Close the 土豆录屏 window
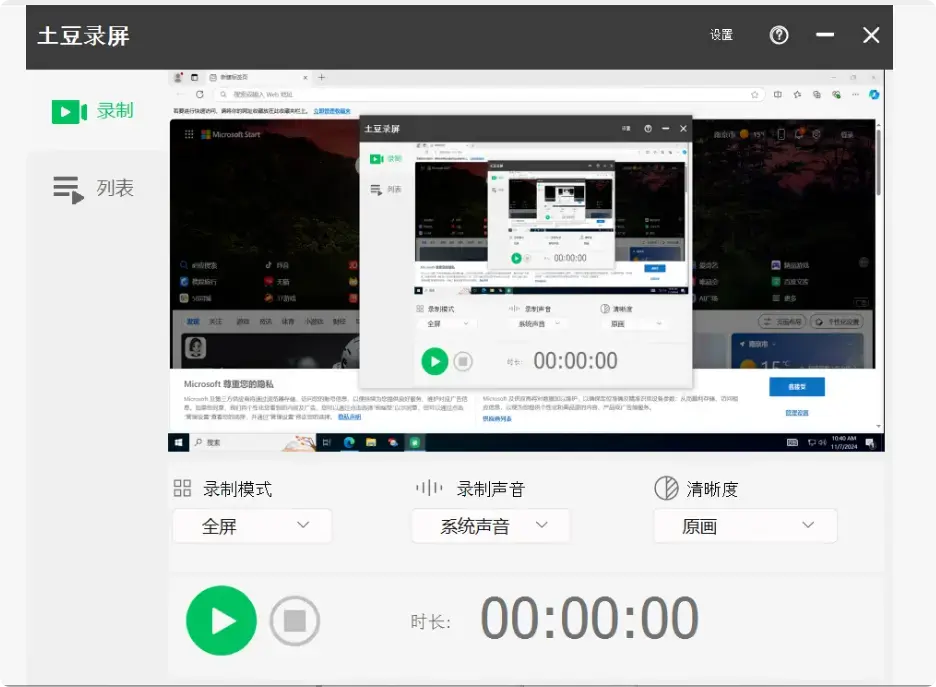This screenshot has height=687, width=936. 870,36
